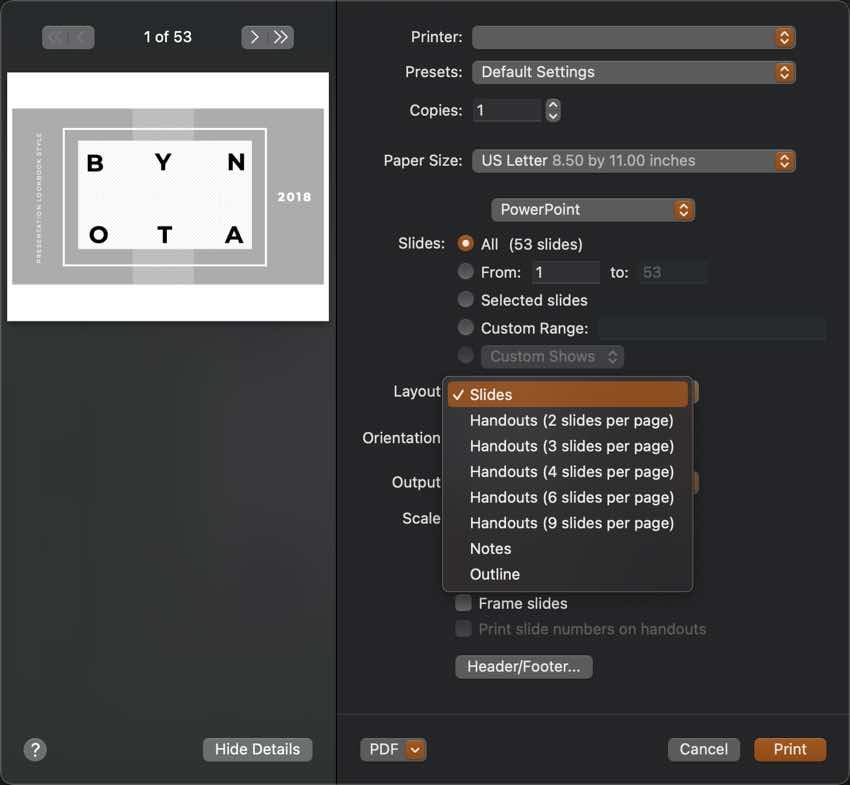
Task: Select the From range radio button
Action: click(465, 272)
